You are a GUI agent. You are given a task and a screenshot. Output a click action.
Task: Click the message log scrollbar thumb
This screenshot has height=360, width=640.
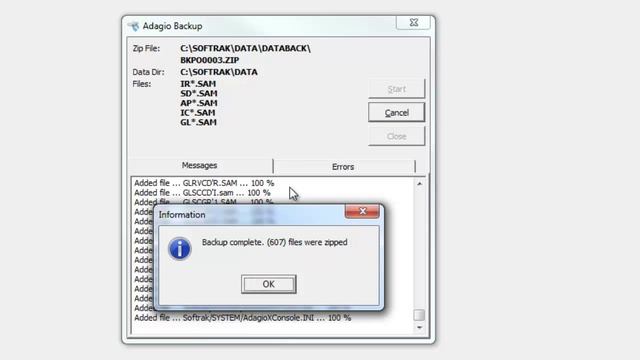(419, 315)
